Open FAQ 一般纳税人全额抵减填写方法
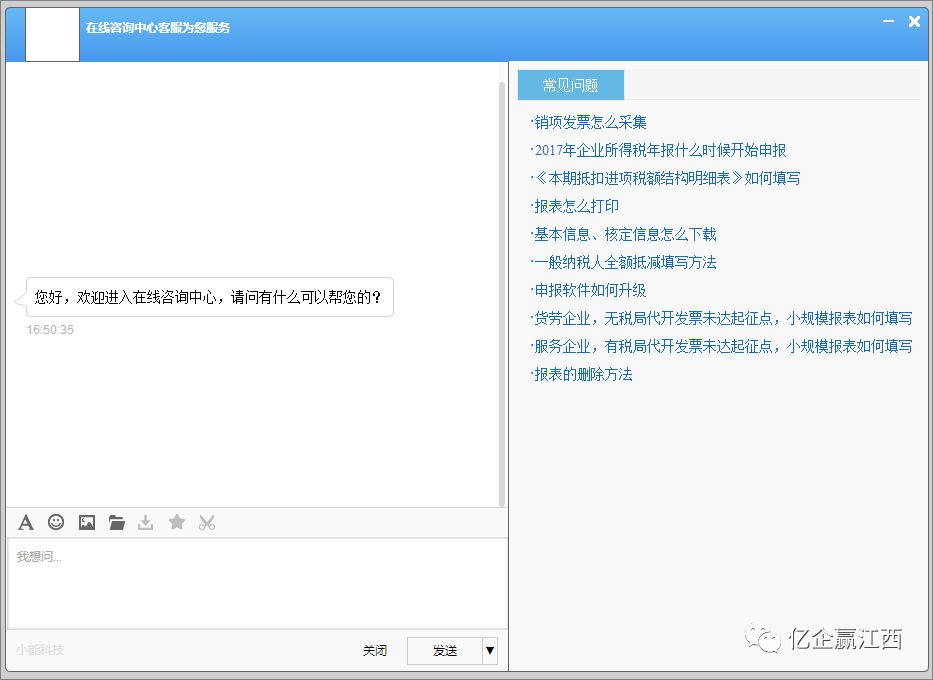The width and height of the screenshot is (933, 680). pyautogui.click(x=624, y=262)
